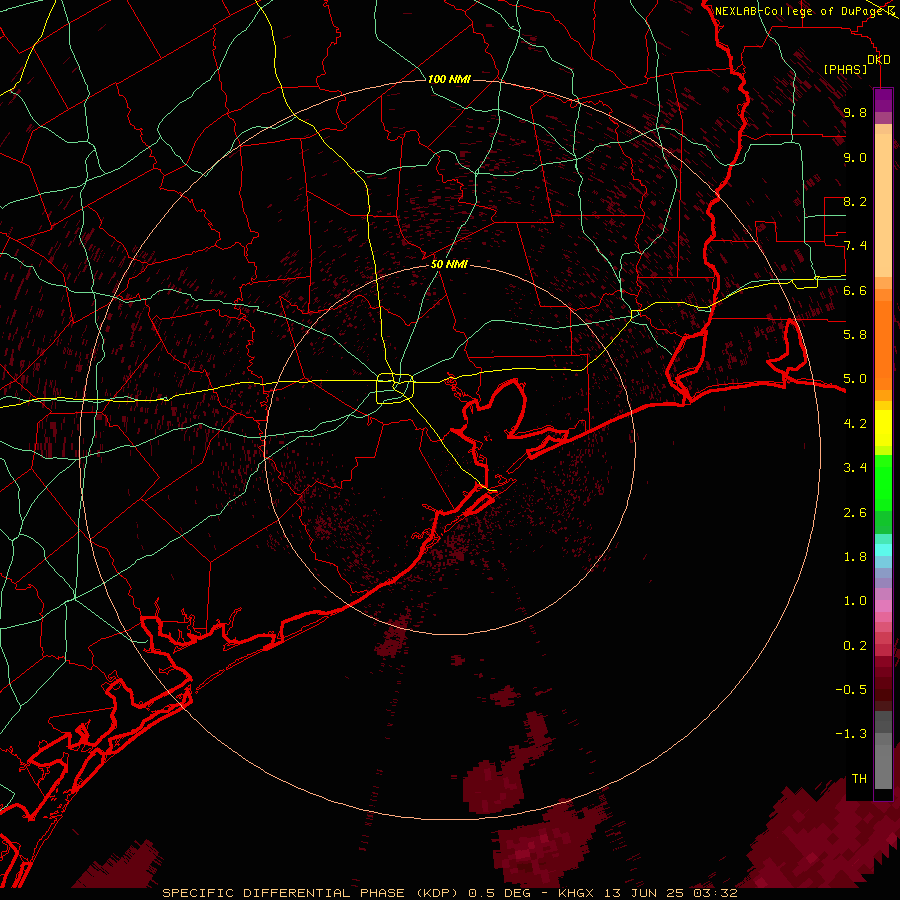
Task: Click the 9.8 value on the color scale
Action: pyautogui.click(x=855, y=113)
